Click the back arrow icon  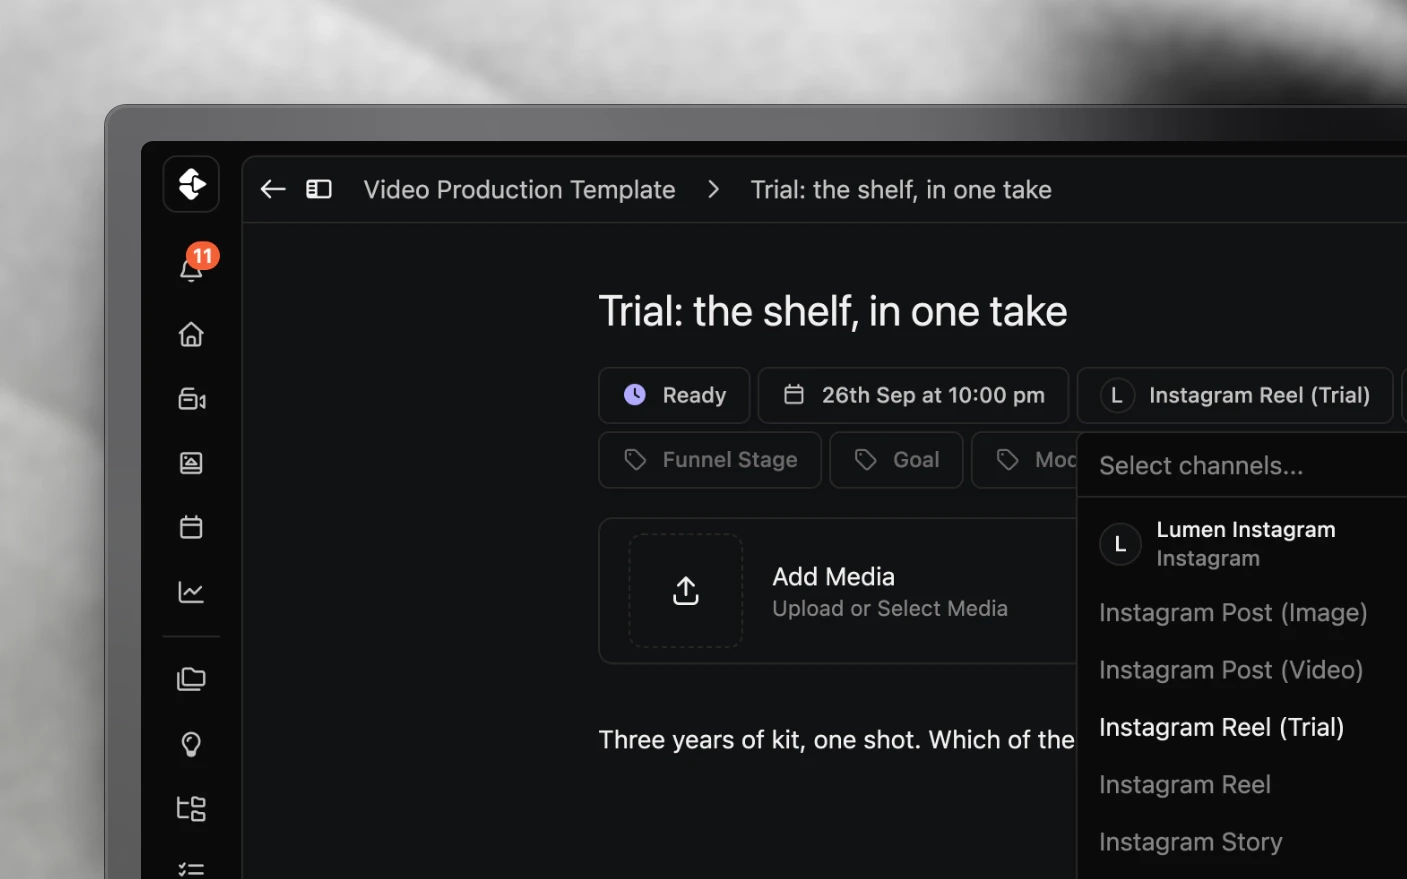point(273,189)
